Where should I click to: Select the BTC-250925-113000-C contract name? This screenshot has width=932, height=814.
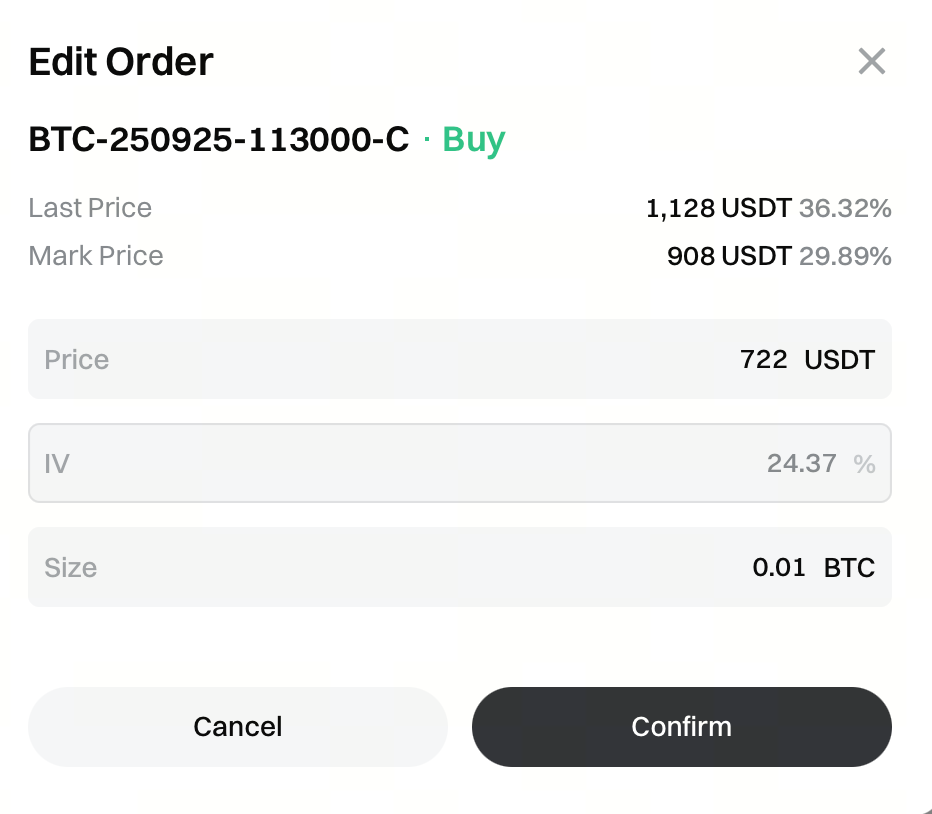pyautogui.click(x=219, y=139)
